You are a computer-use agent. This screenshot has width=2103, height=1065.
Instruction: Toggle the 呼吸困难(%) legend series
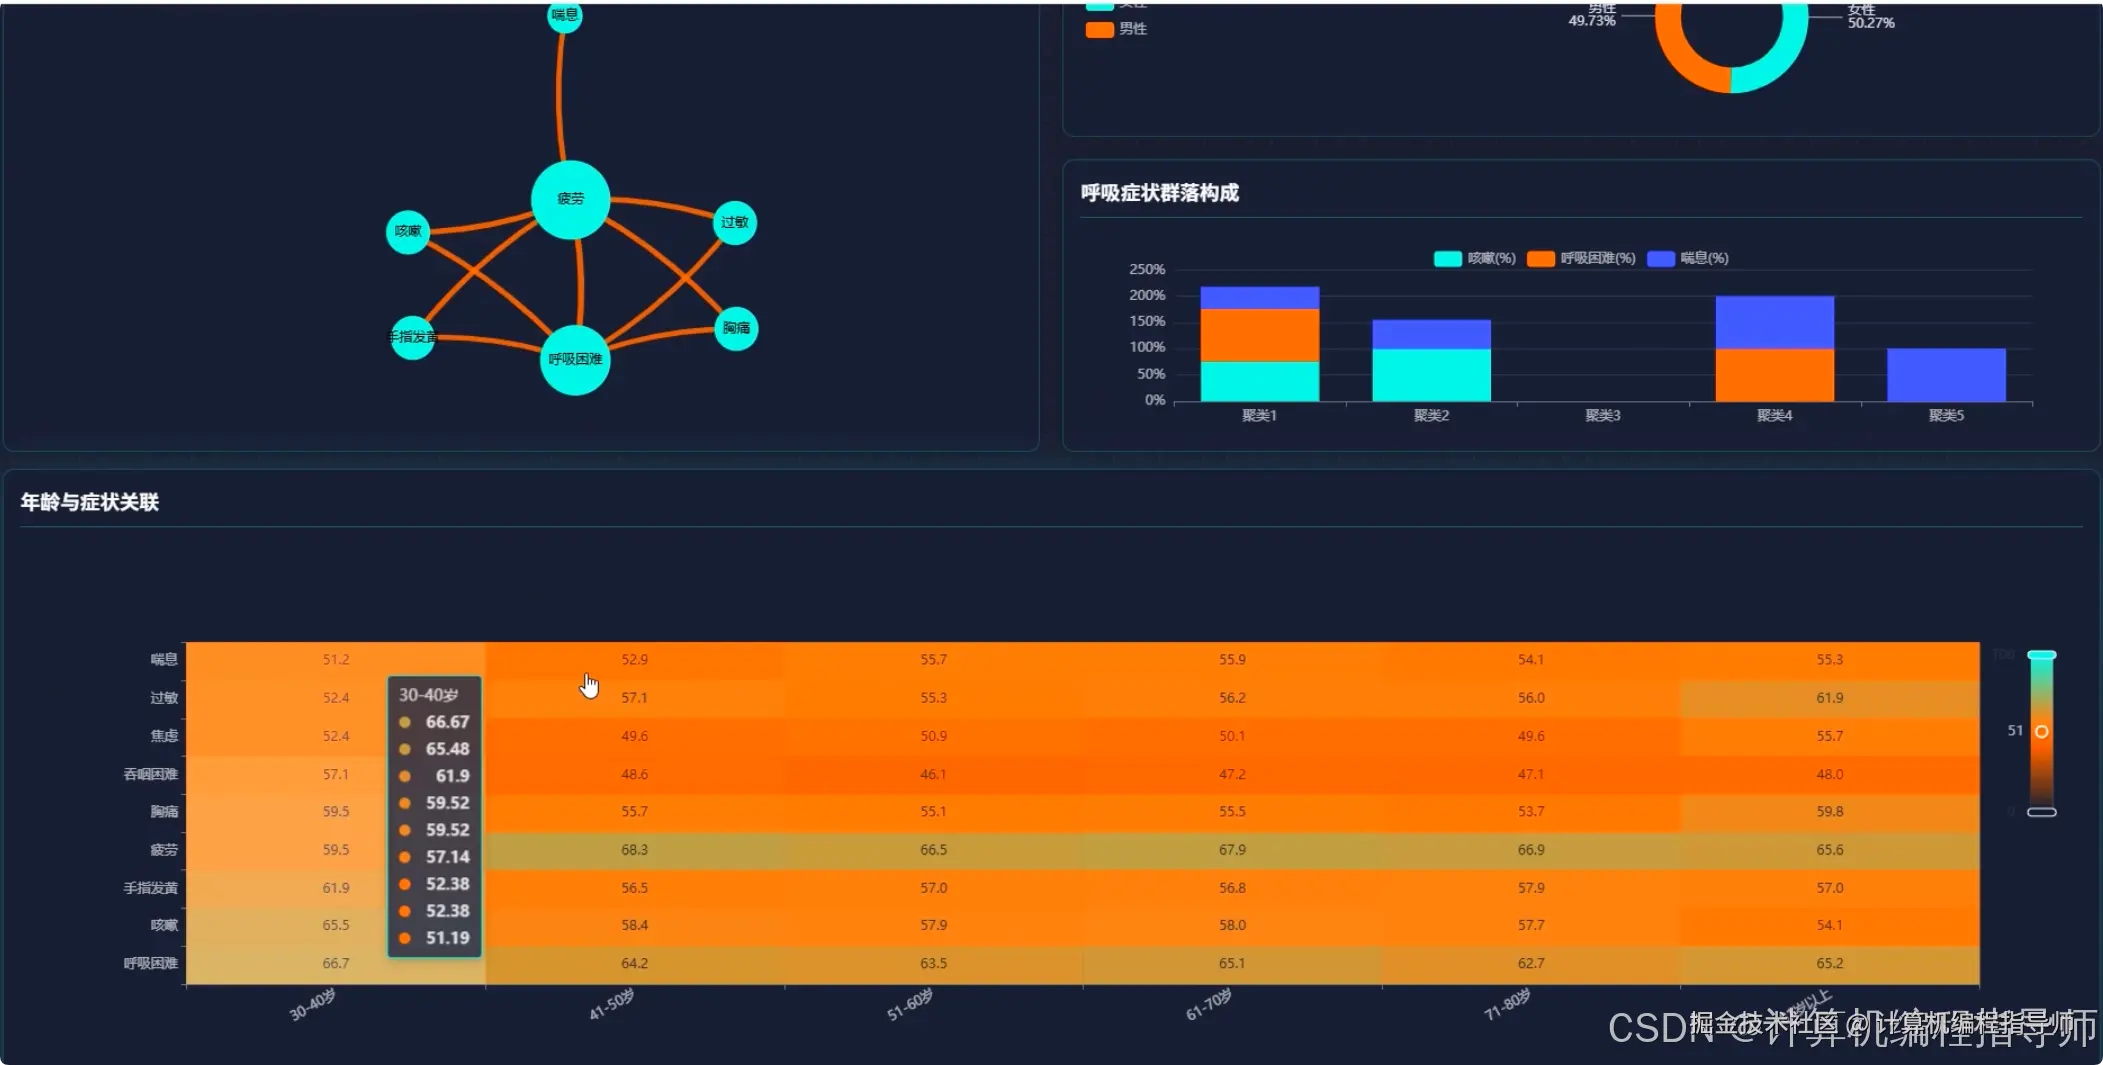point(1581,259)
